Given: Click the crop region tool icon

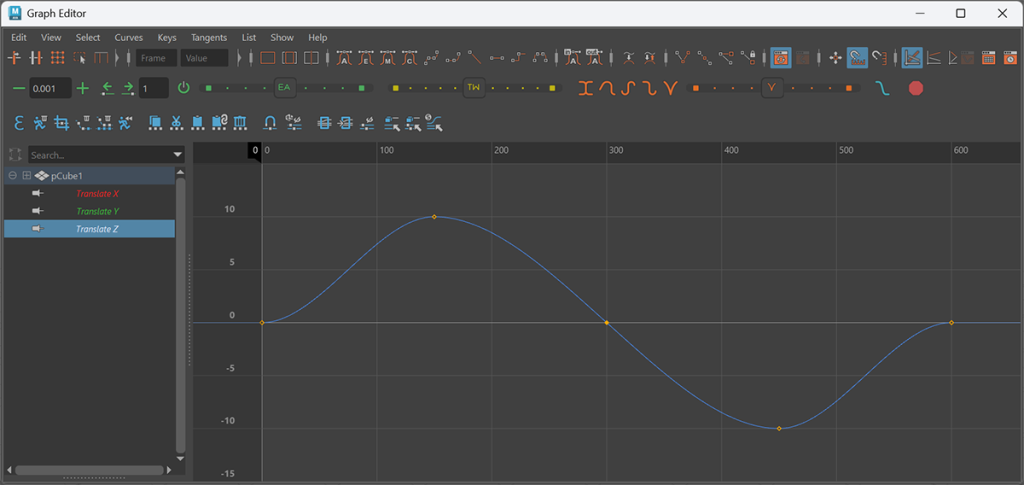Looking at the screenshot, I should [x=61, y=123].
